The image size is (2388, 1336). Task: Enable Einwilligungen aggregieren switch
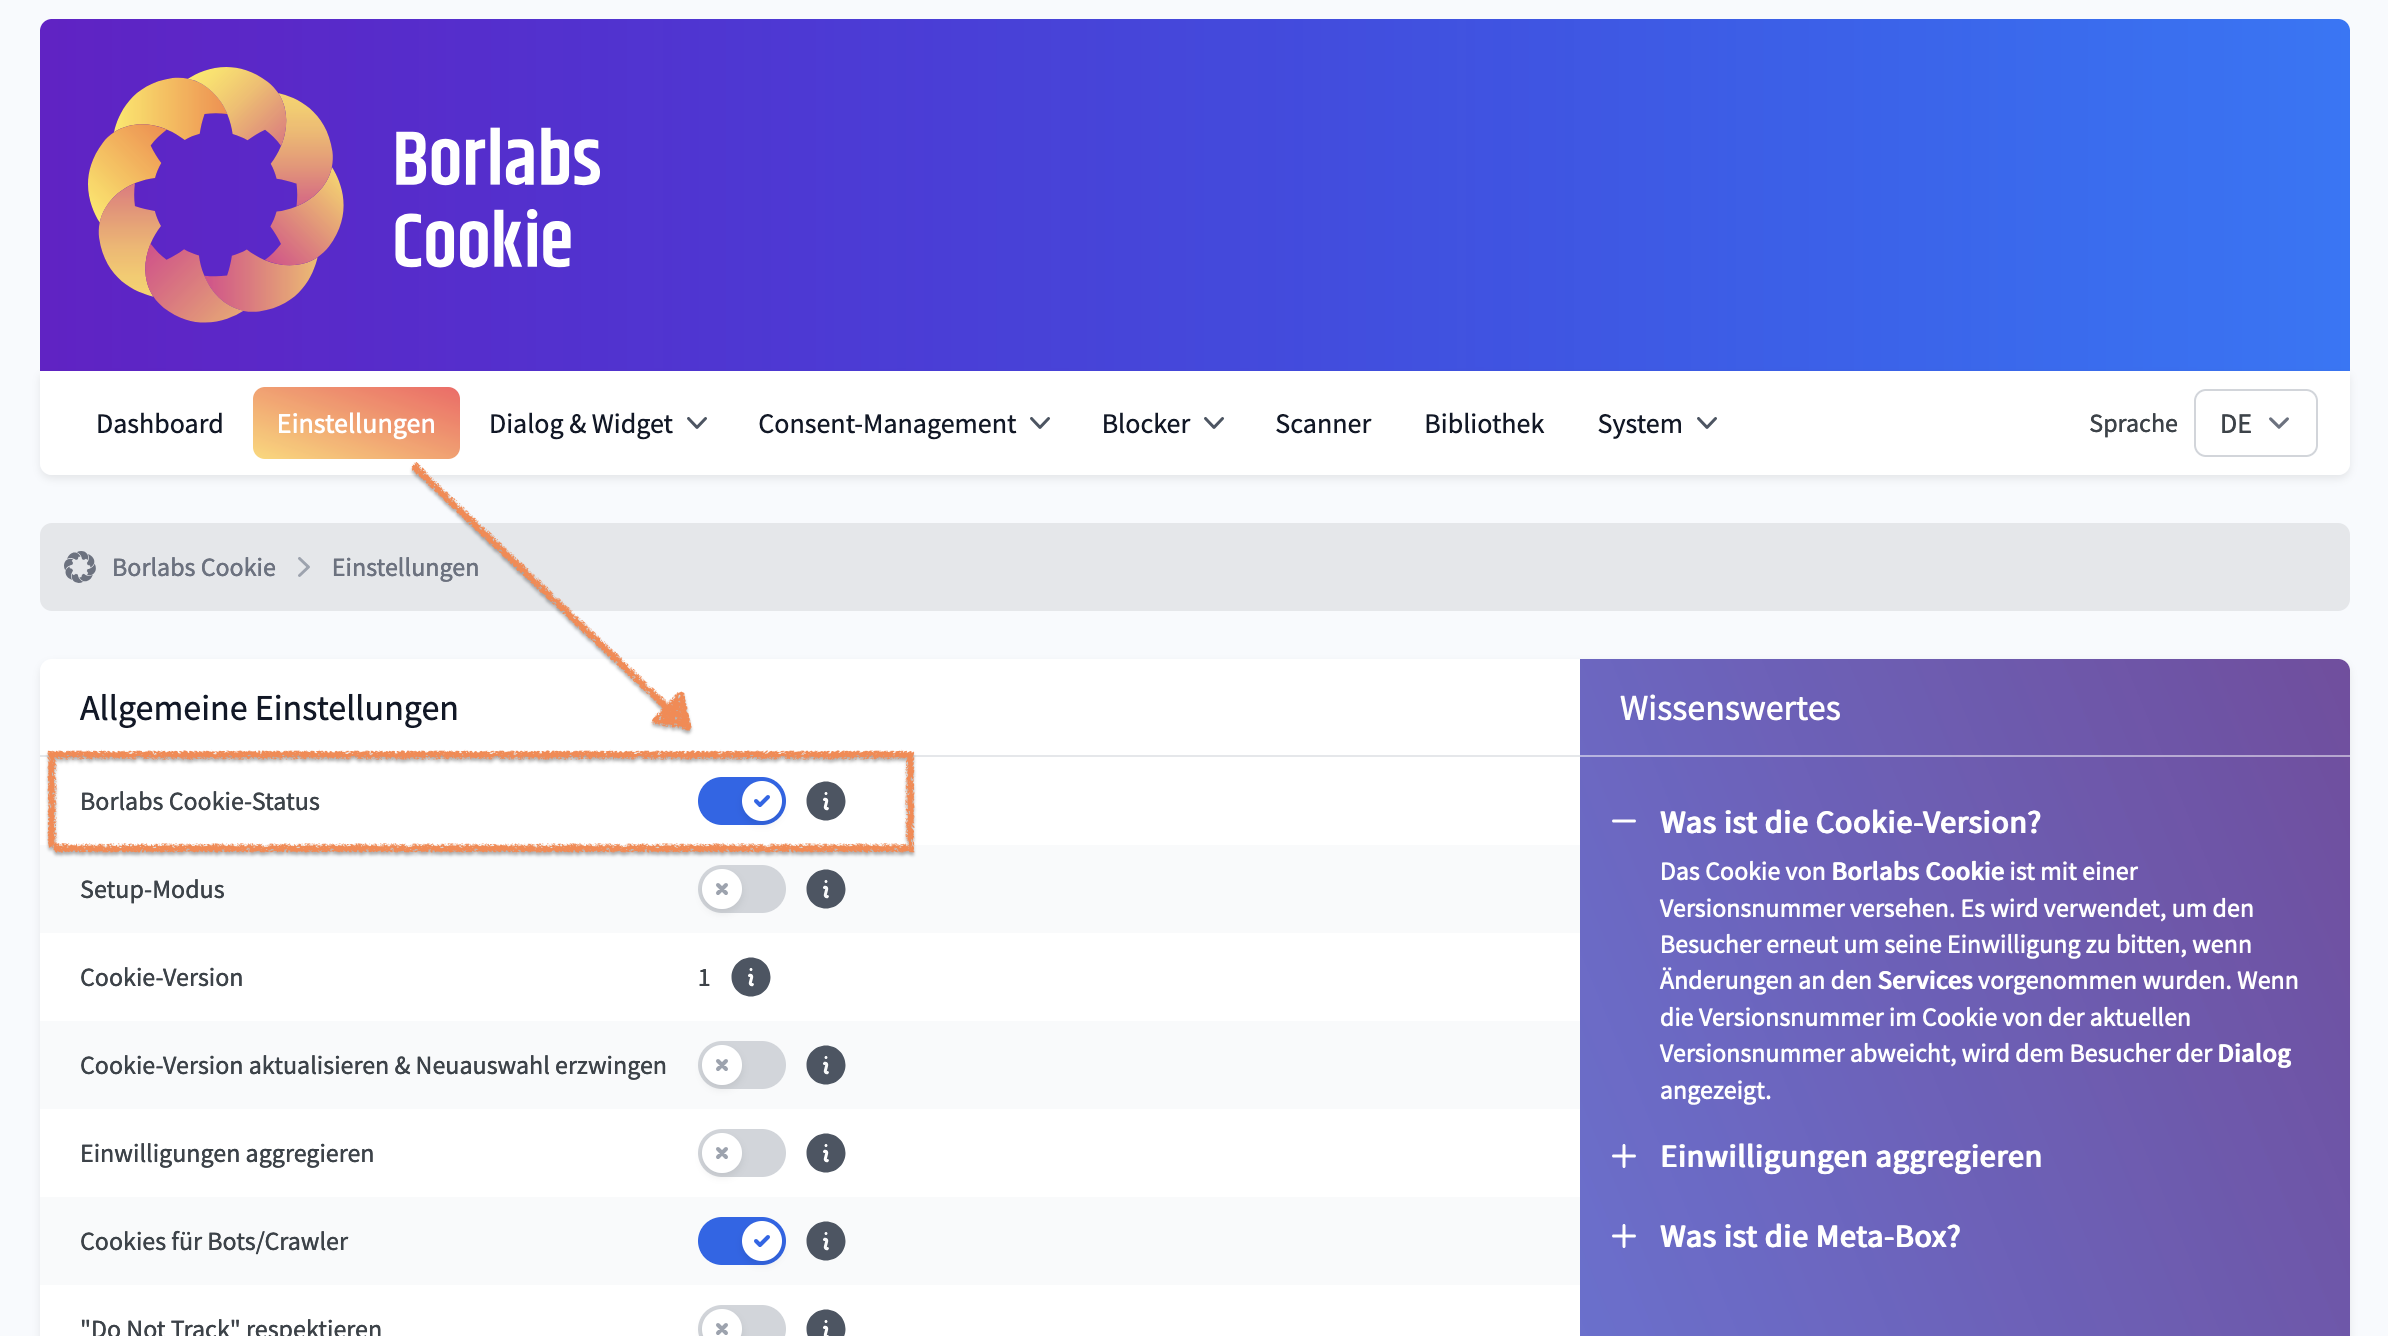point(742,1153)
